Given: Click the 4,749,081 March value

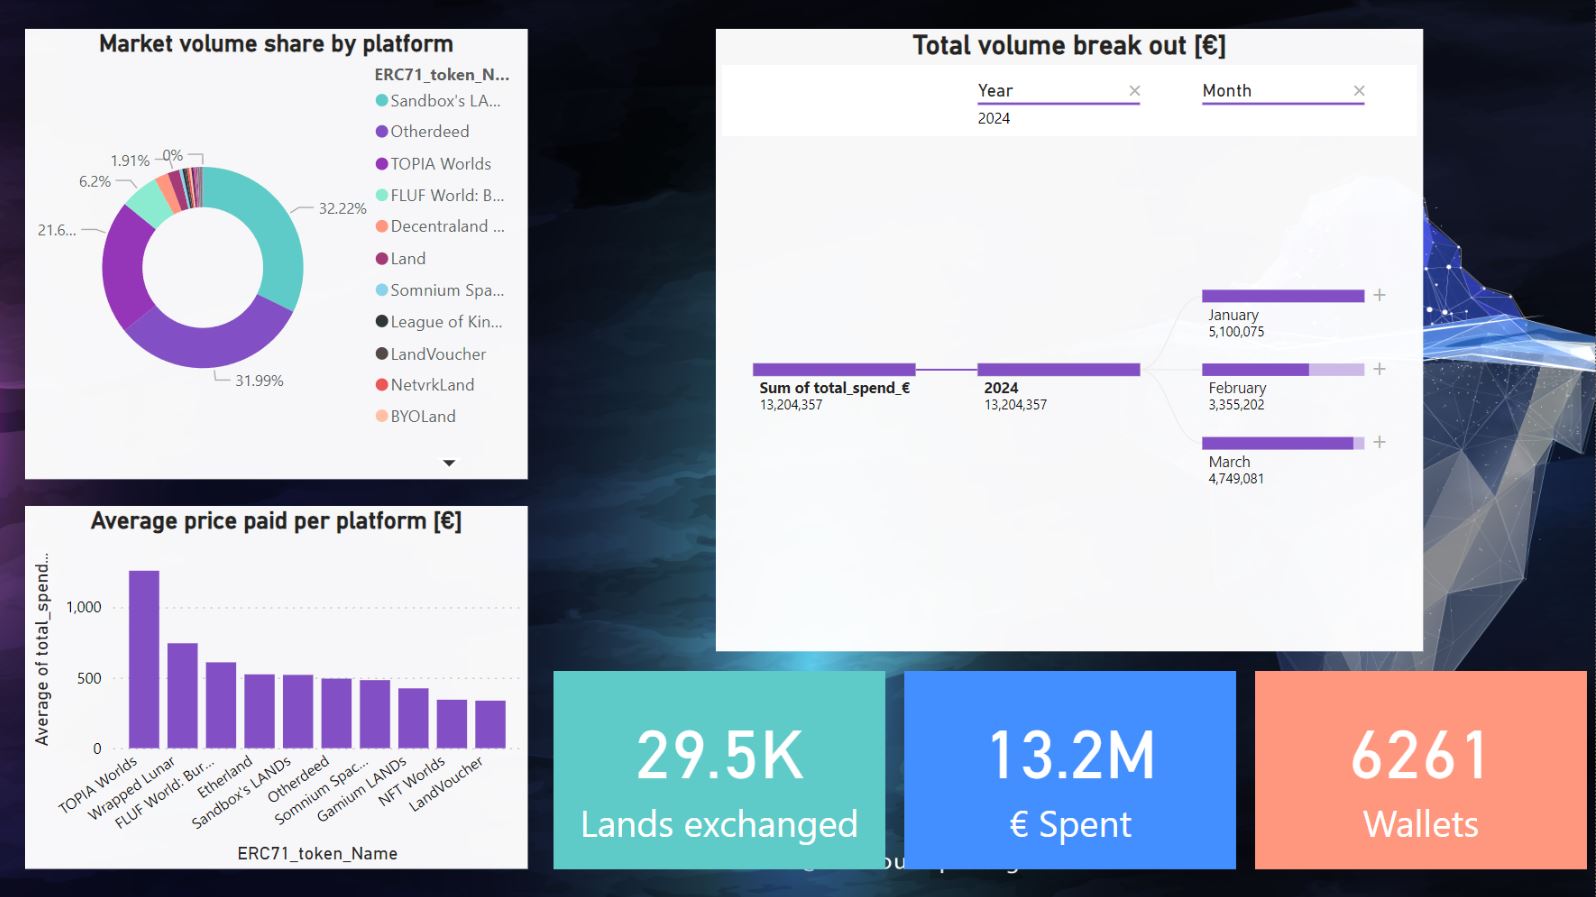Looking at the screenshot, I should [1236, 479].
